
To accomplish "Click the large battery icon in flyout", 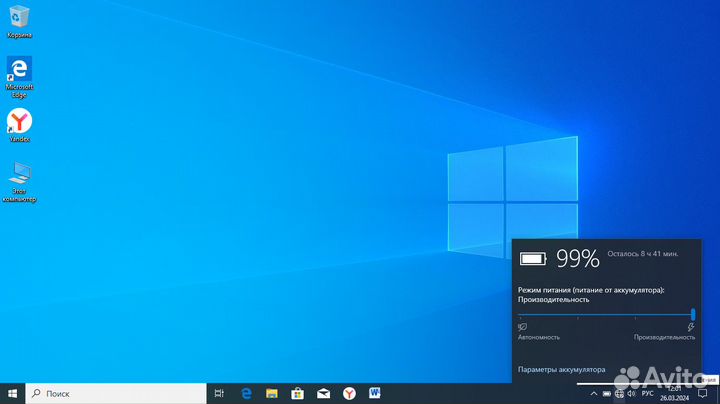I will click(x=533, y=259).
